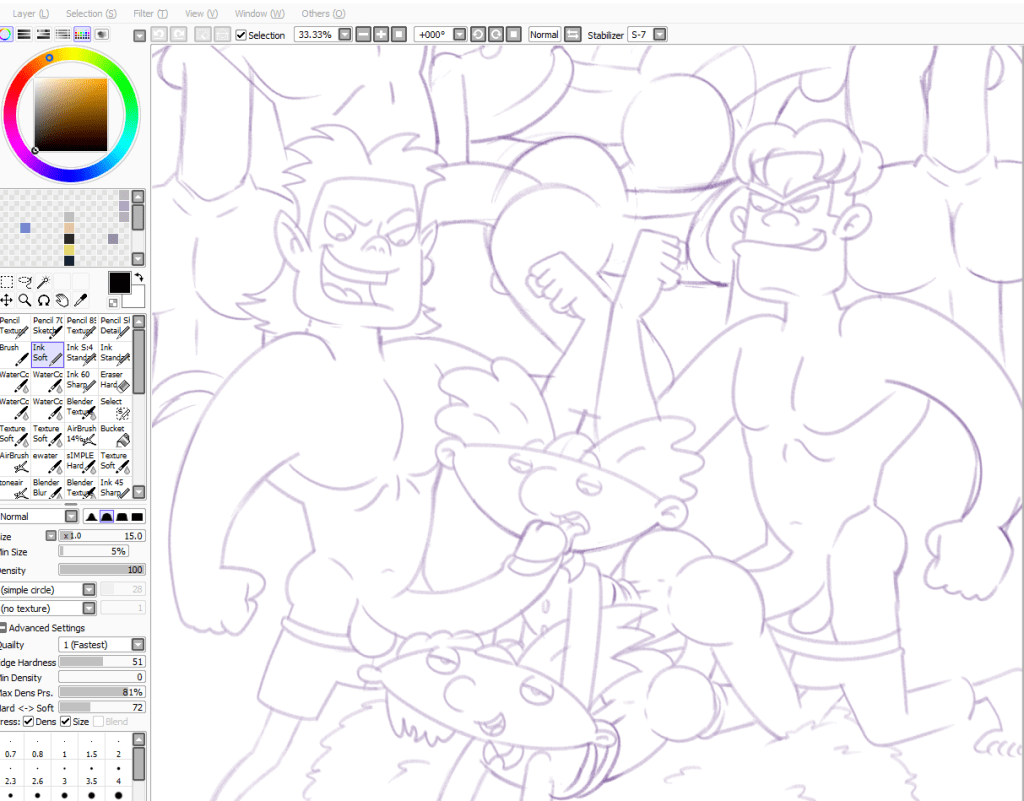Expand the Quality 1 (Fastest) dropdown

point(137,645)
